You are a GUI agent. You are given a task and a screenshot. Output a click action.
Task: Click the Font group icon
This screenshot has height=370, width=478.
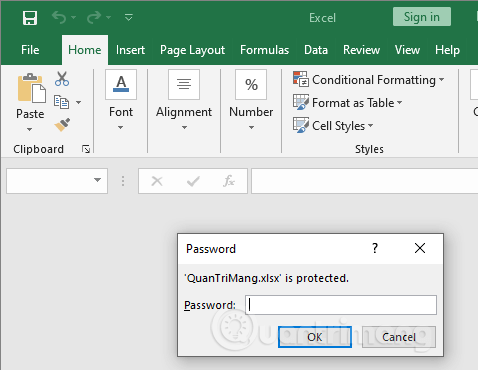tap(121, 85)
